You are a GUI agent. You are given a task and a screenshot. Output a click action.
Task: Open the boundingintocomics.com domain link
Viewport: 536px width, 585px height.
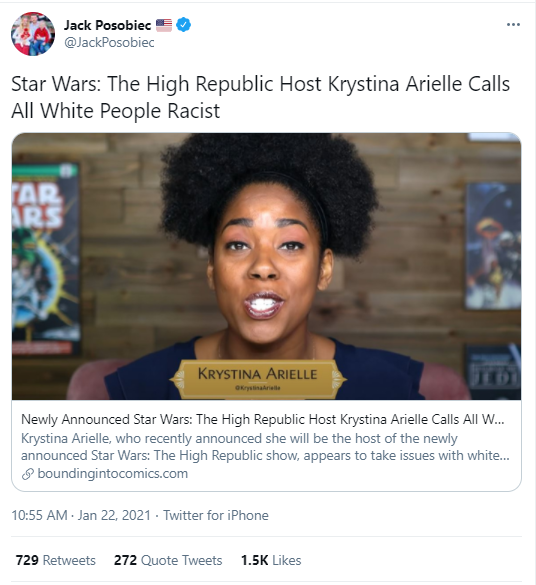click(x=113, y=474)
